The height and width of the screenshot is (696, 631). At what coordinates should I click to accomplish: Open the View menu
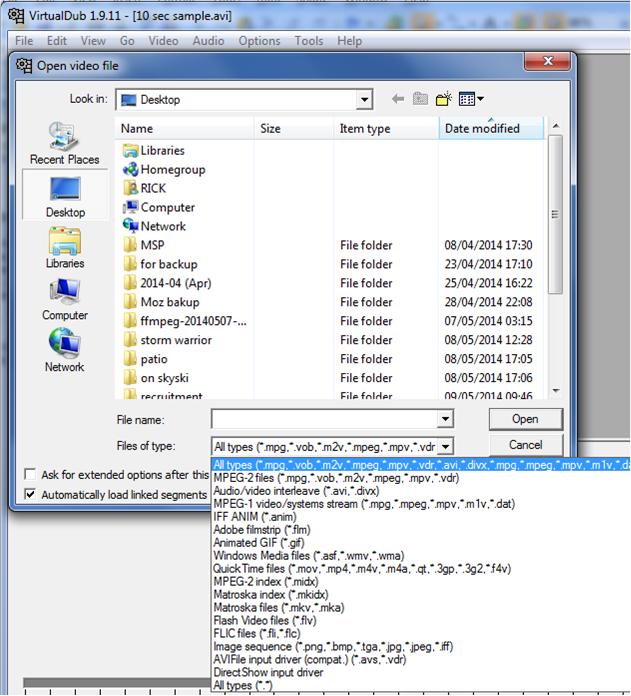(93, 41)
